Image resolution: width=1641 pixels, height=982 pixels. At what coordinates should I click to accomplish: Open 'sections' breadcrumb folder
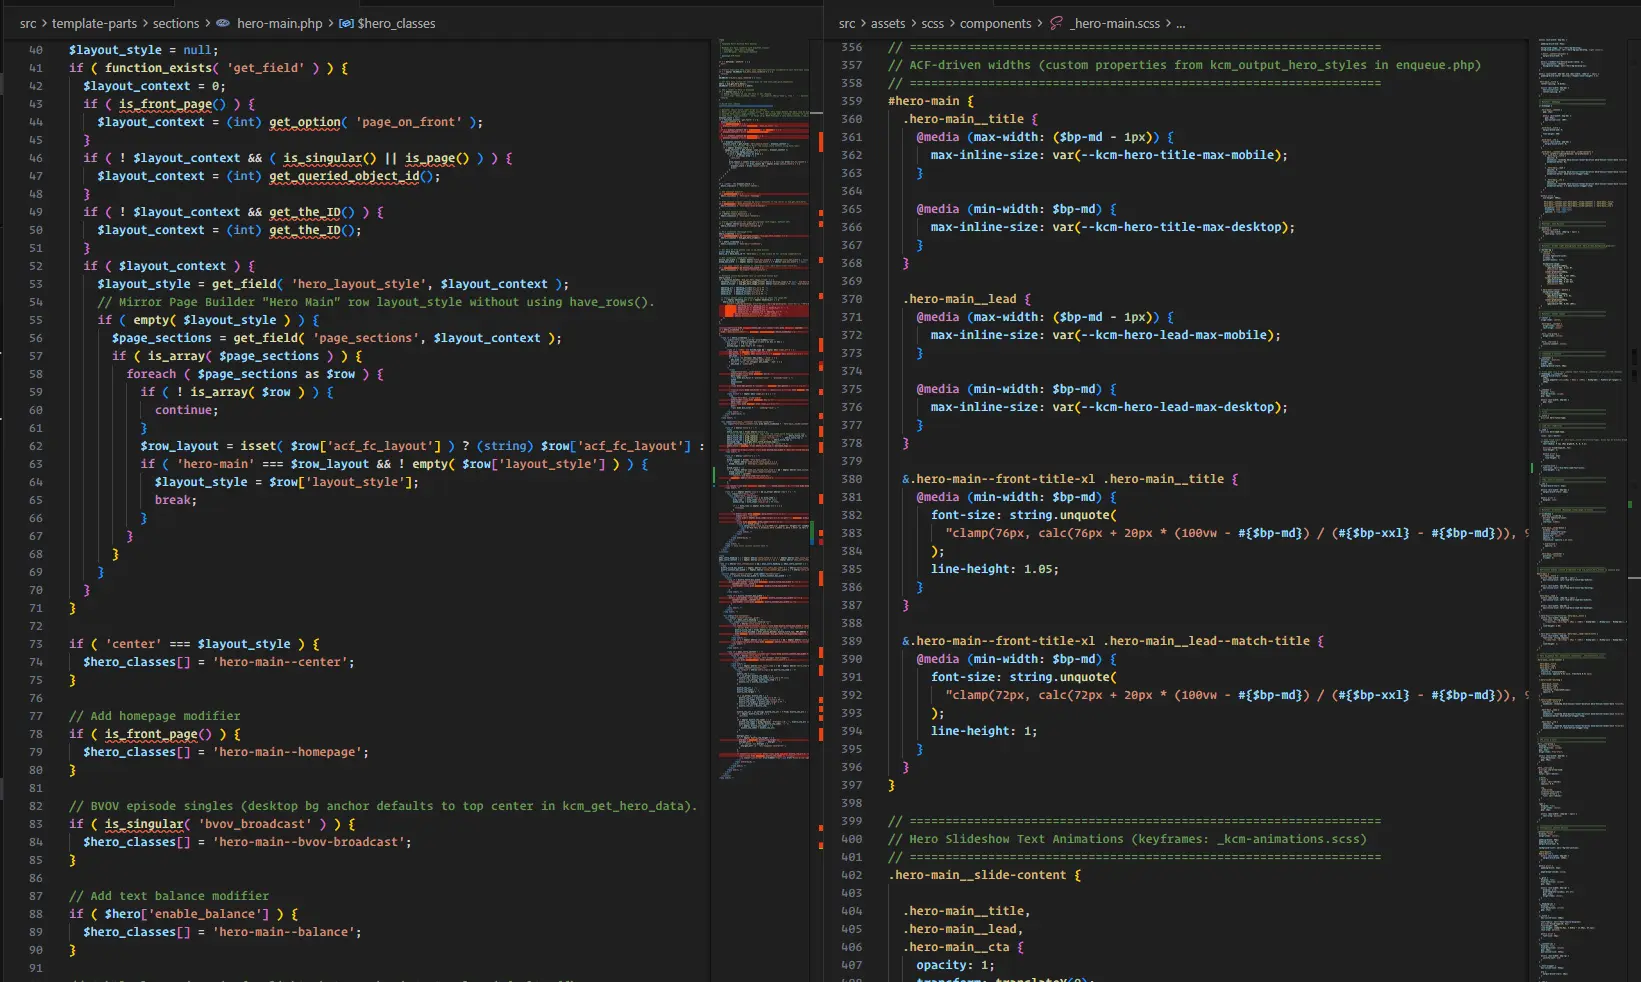[x=176, y=23]
